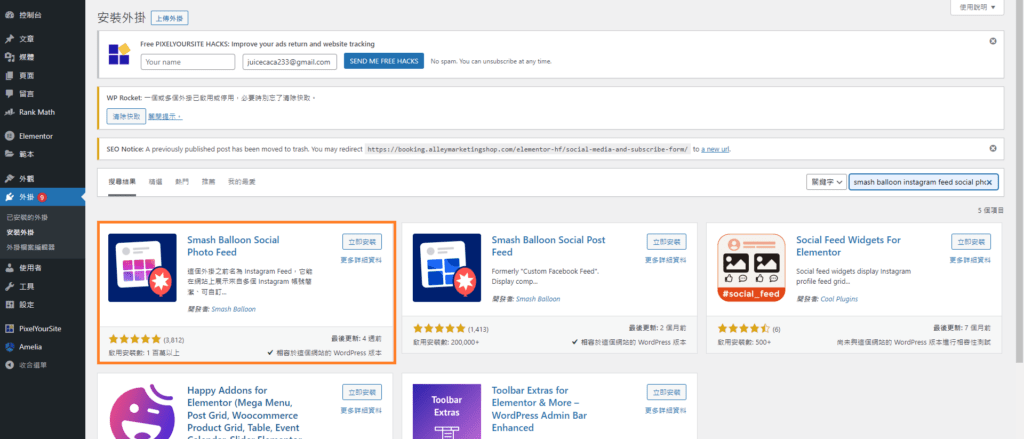Open the Amelia sidebar icon
The image size is (1024, 439).
click(x=9, y=346)
